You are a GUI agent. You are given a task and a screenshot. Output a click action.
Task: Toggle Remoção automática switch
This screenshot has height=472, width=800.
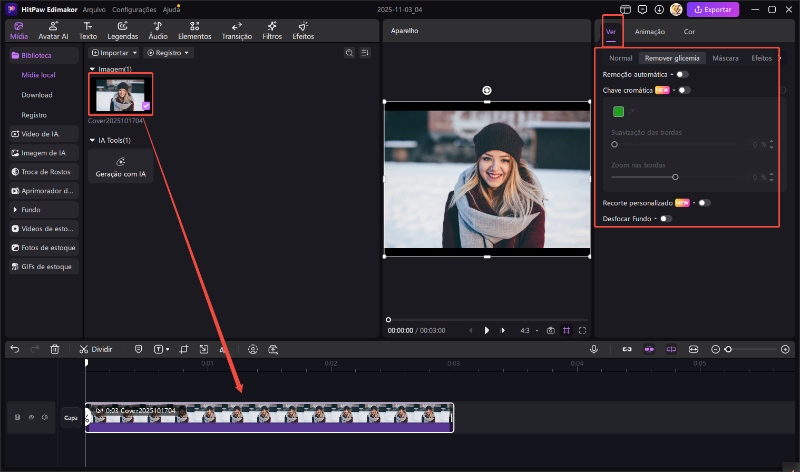pyautogui.click(x=682, y=74)
